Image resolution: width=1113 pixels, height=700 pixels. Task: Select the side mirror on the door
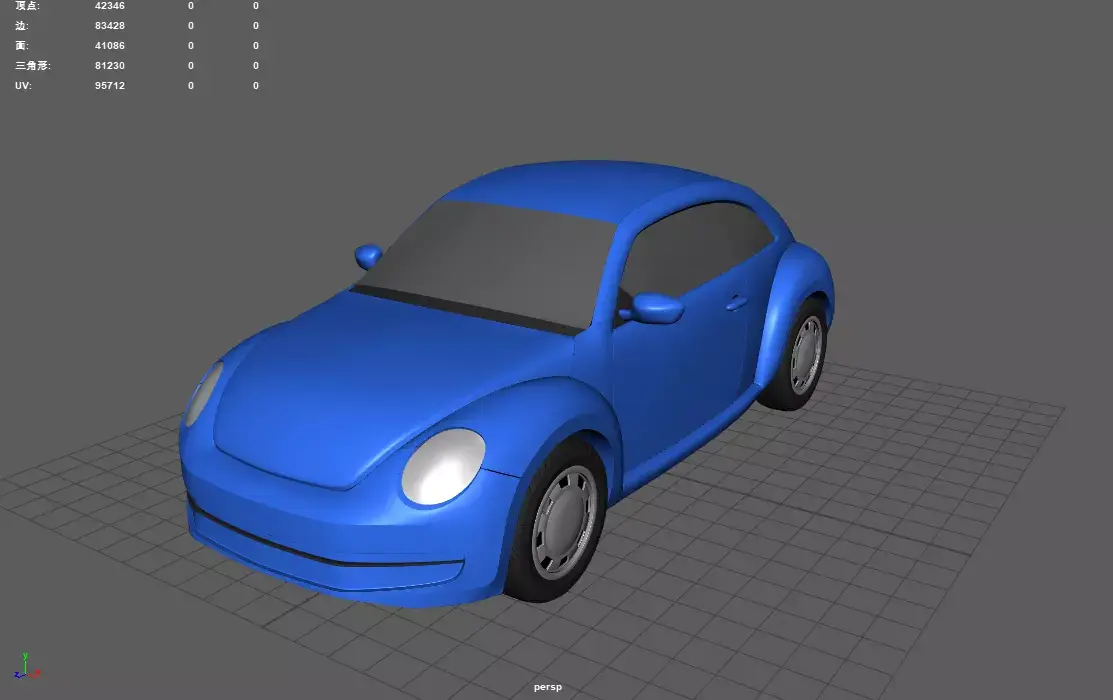pos(655,307)
